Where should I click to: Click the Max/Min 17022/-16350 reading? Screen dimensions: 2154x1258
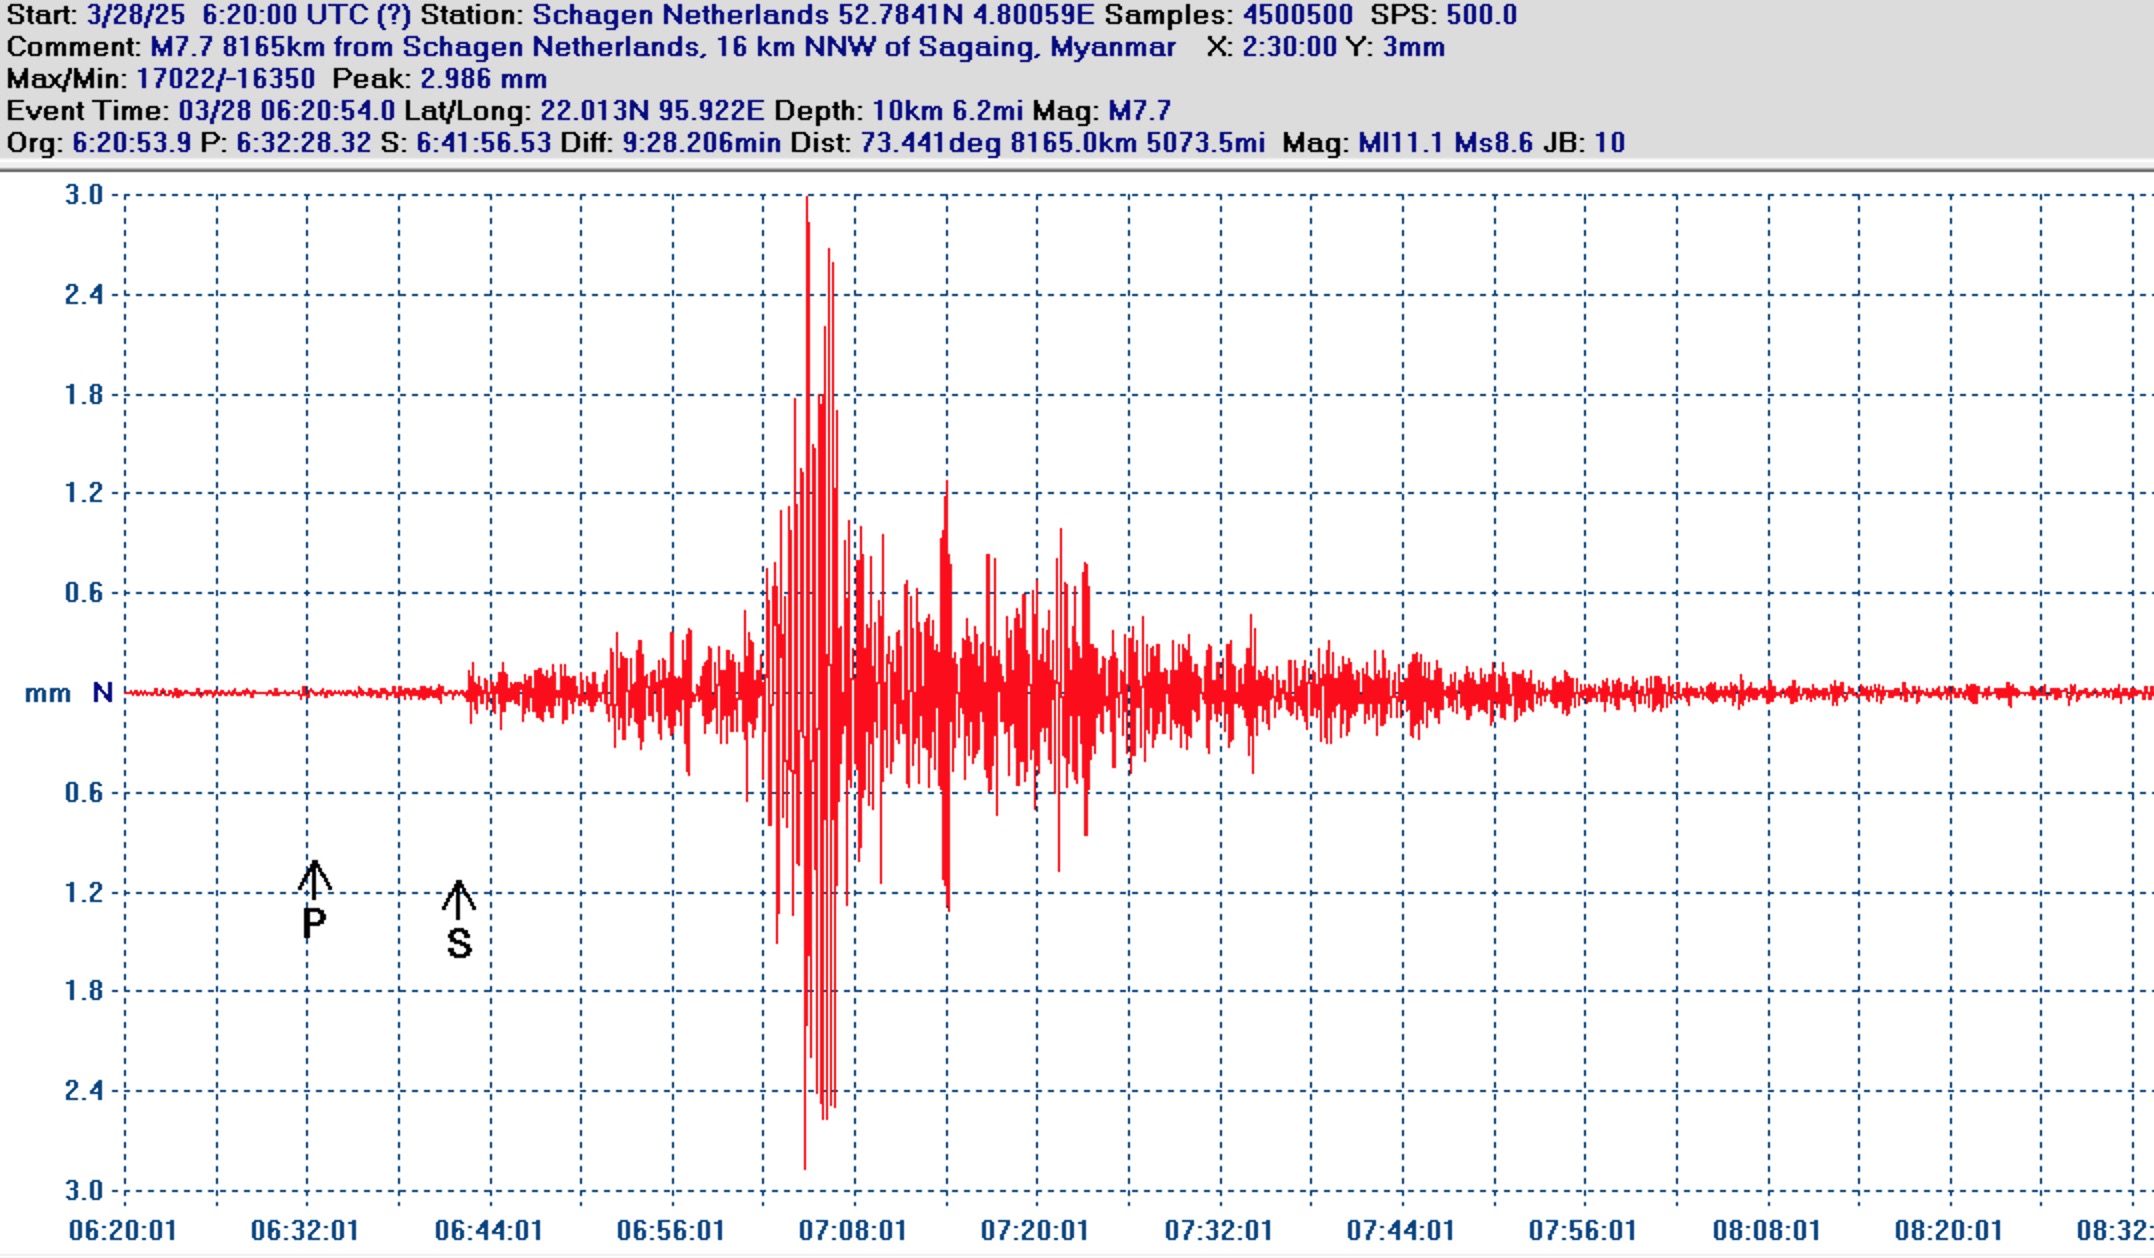(x=225, y=79)
